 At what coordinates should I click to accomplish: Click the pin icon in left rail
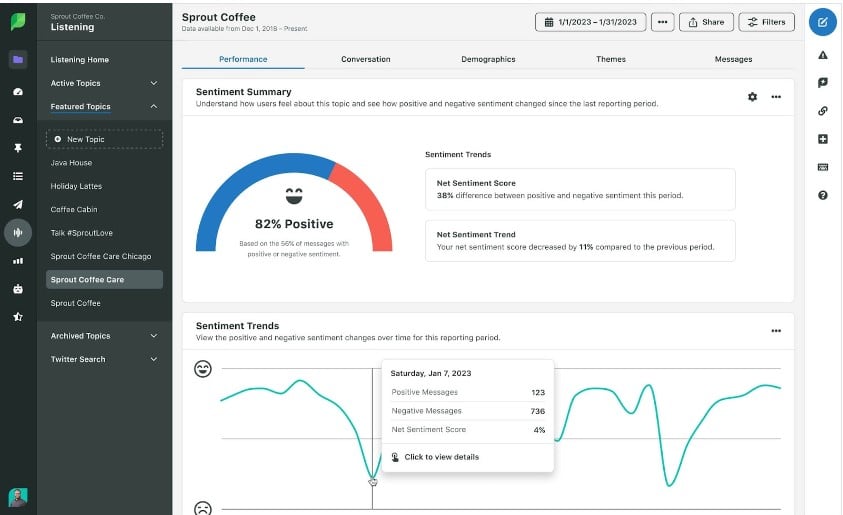click(18, 148)
